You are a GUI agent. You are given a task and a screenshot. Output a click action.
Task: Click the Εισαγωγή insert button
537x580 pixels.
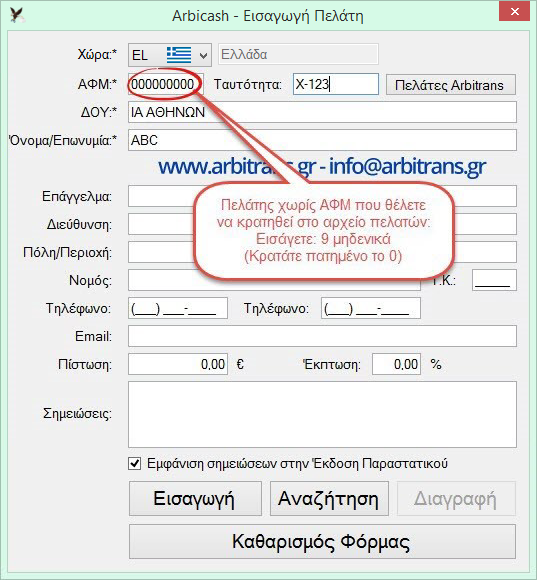(x=195, y=498)
